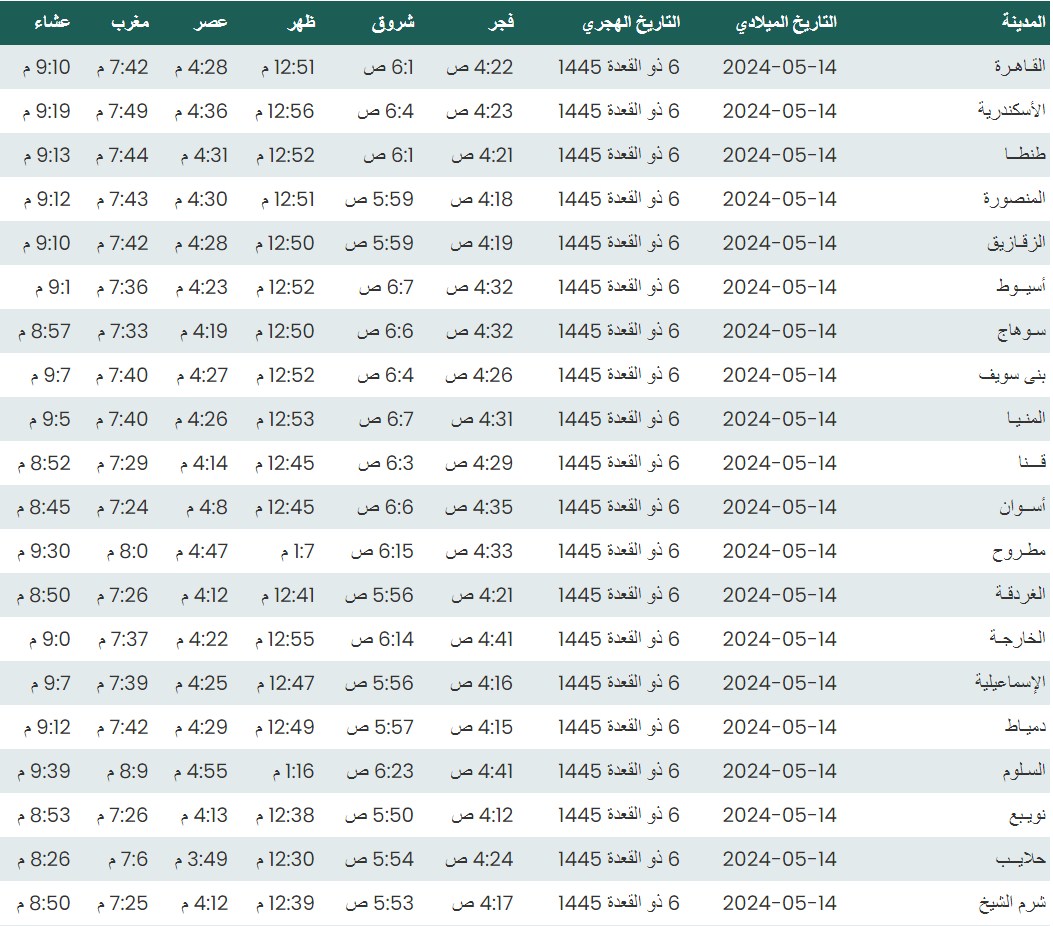Screen dimensions: 1053x926
Task: Click the المدينة column header
Action: point(1024,22)
